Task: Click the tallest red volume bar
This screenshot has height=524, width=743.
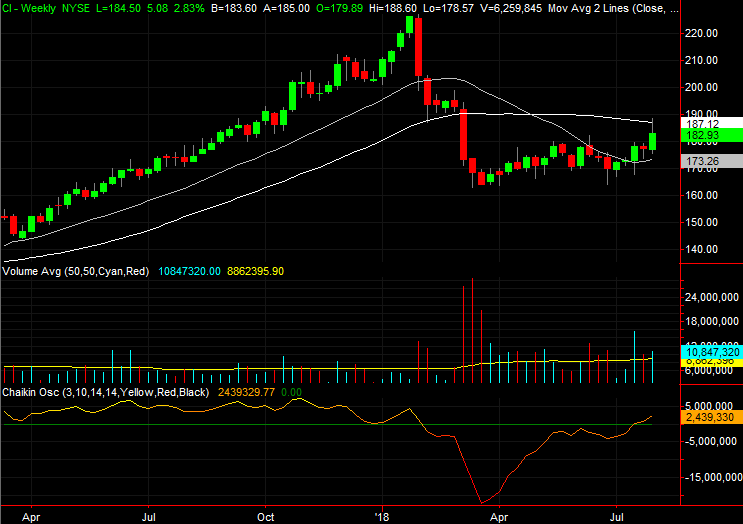Action: [x=472, y=330]
